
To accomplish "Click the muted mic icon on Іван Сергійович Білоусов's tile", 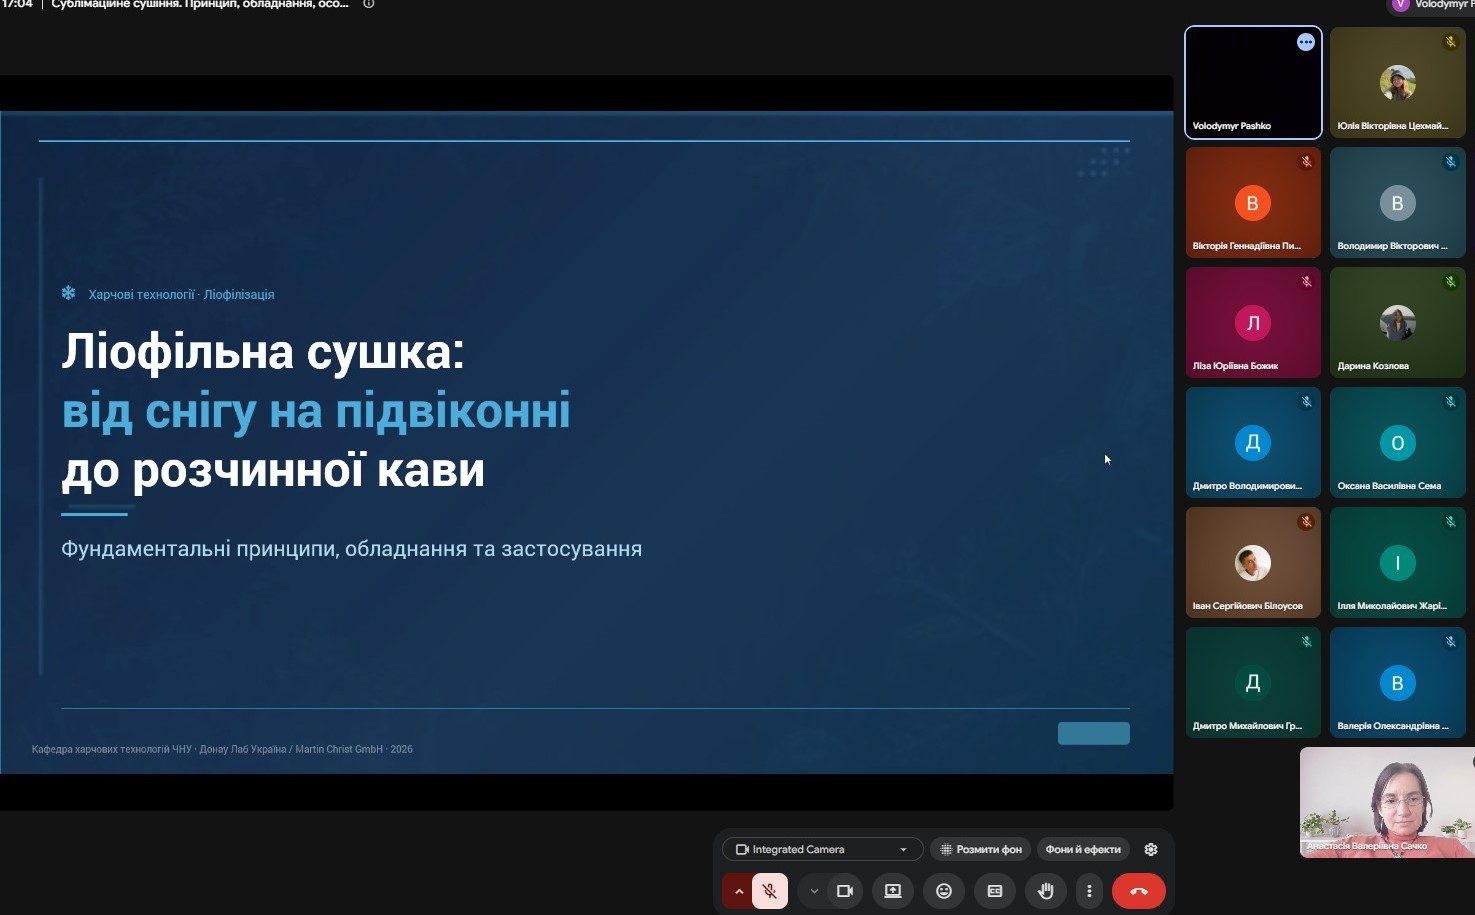I will point(1306,522).
